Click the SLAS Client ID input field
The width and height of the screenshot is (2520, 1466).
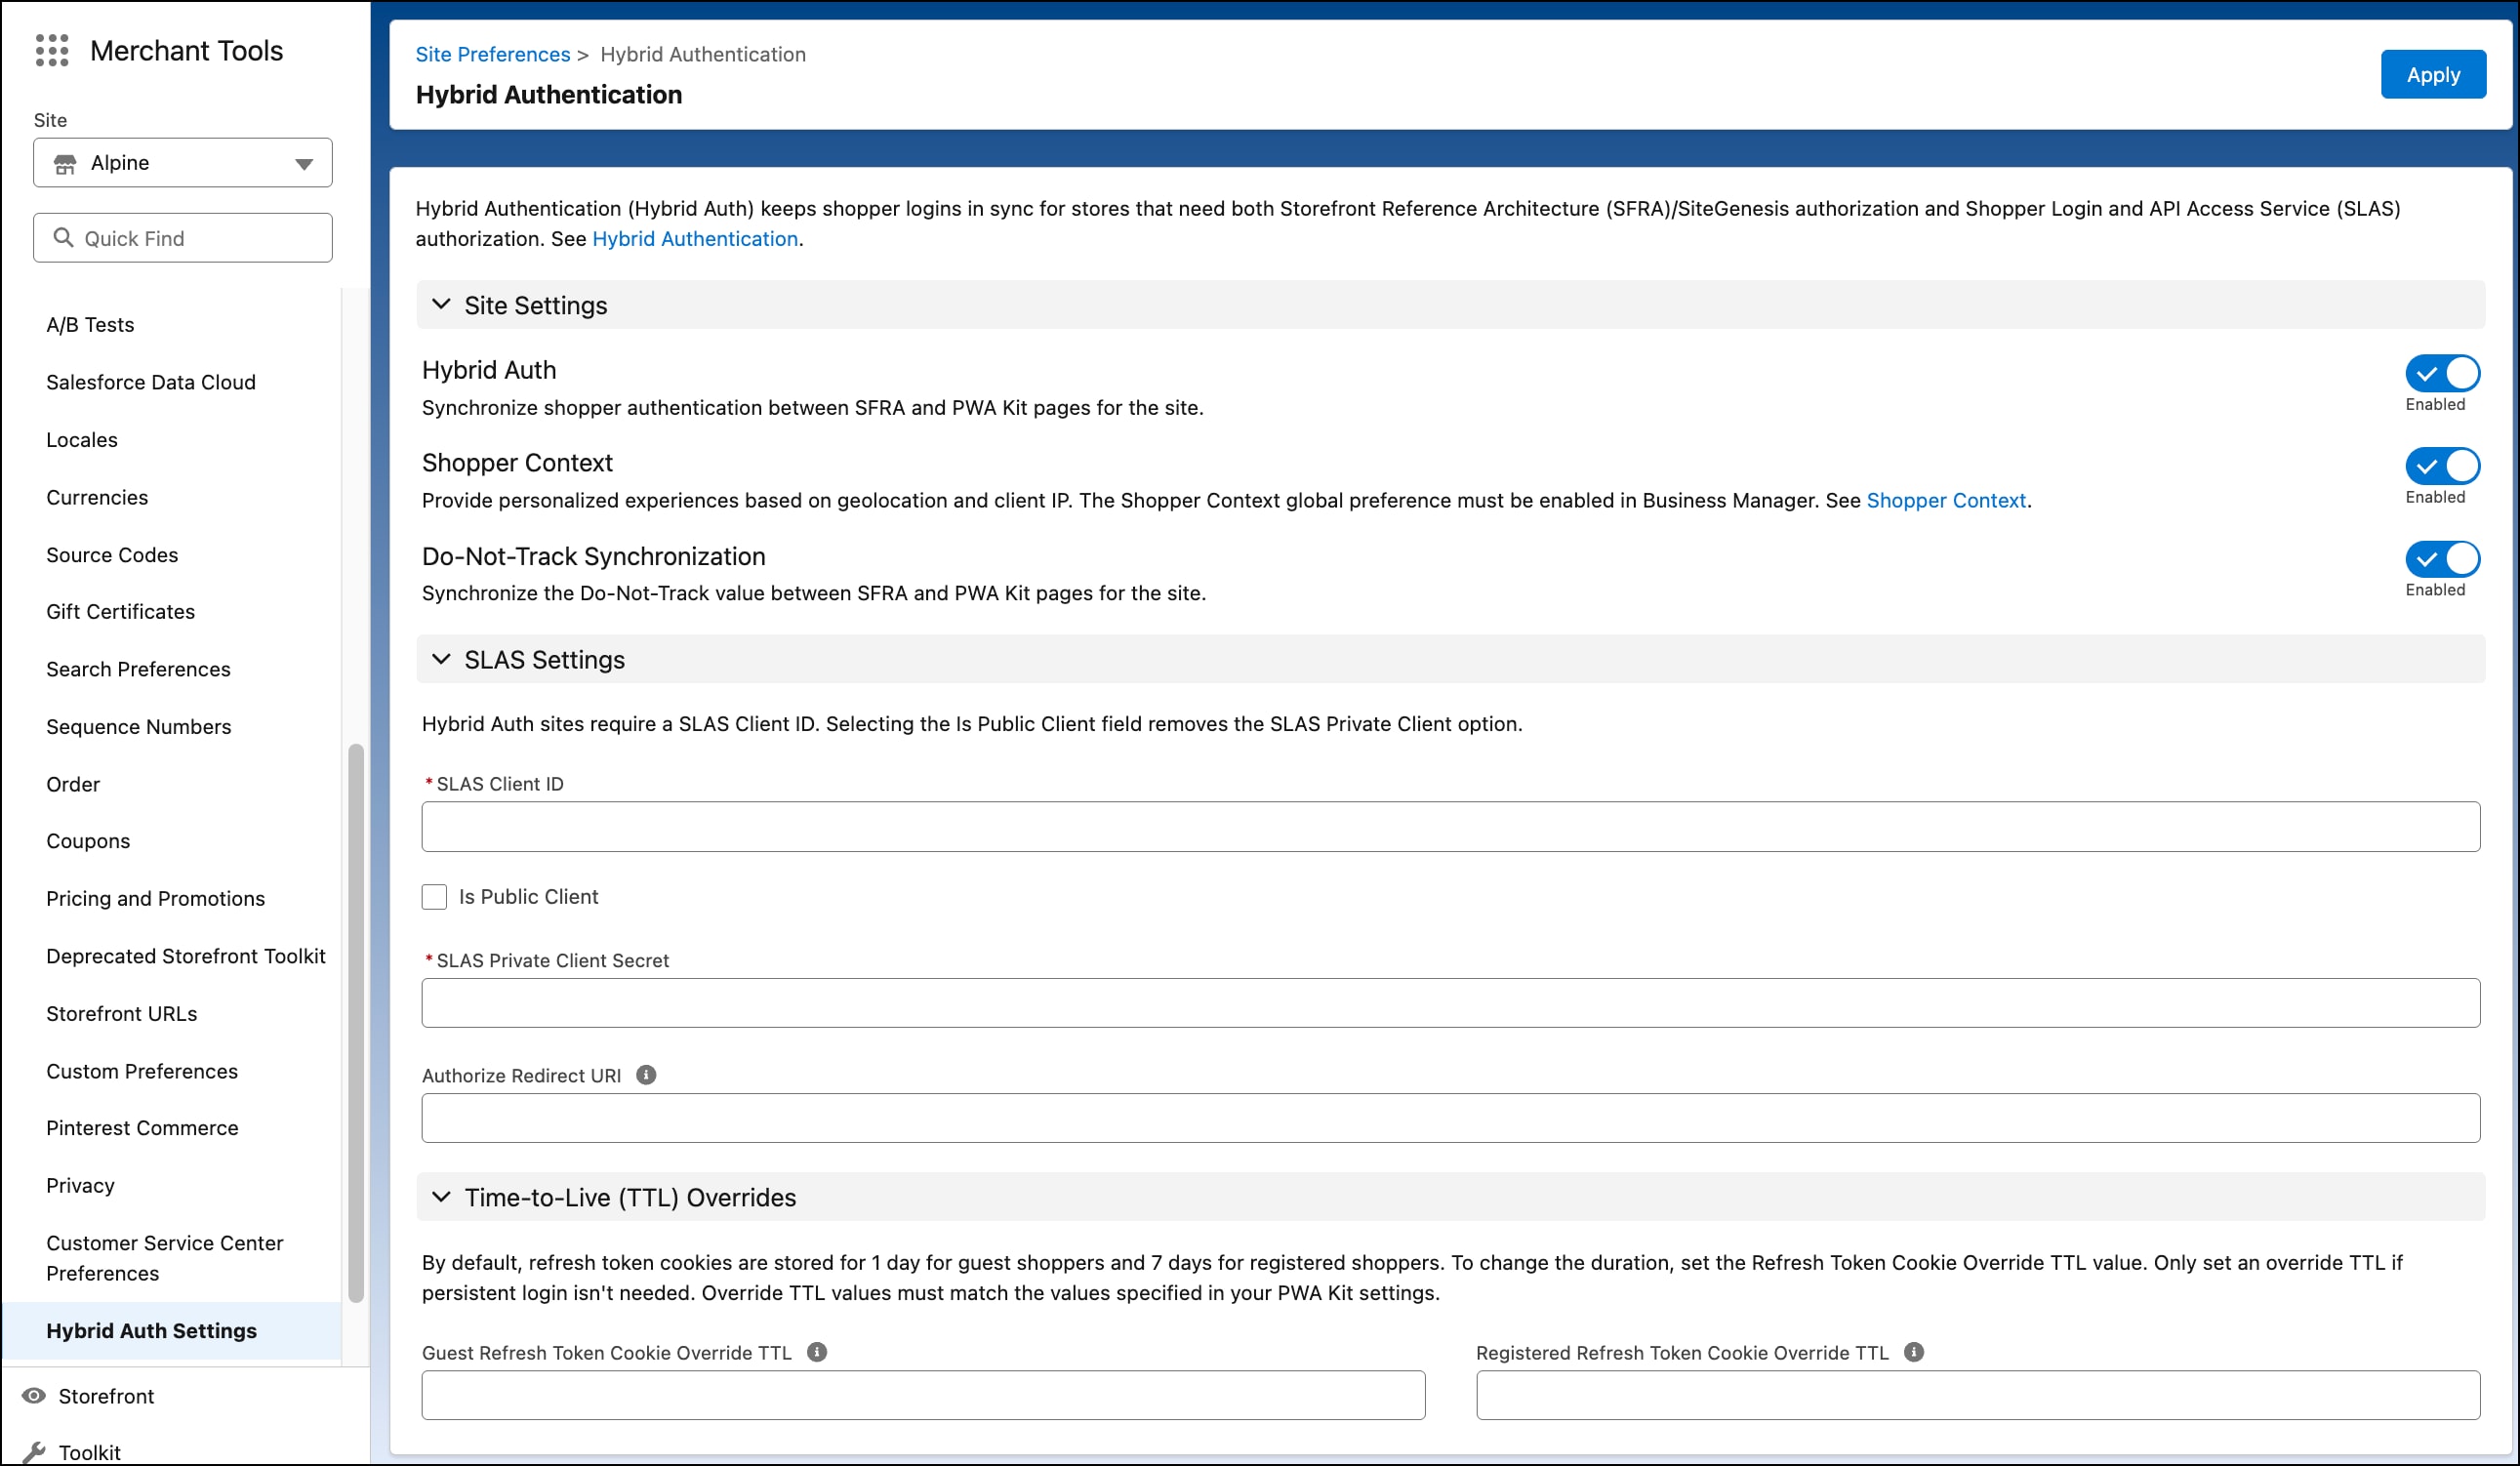(x=1451, y=827)
